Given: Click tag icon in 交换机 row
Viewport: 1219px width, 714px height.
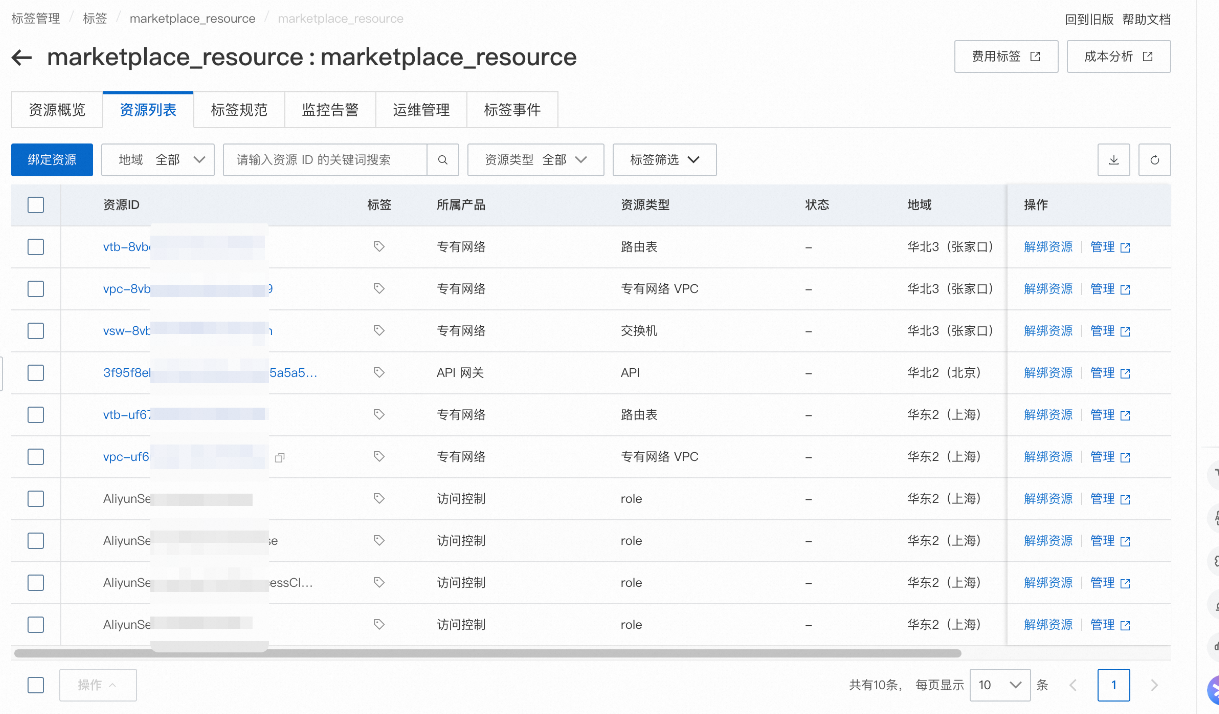Looking at the screenshot, I should coord(379,331).
